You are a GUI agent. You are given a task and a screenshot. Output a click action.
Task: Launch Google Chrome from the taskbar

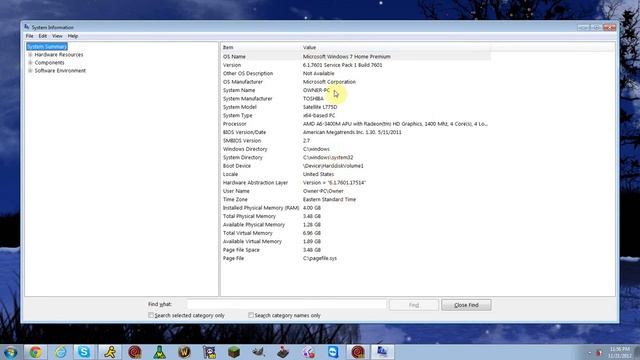(x=36, y=352)
